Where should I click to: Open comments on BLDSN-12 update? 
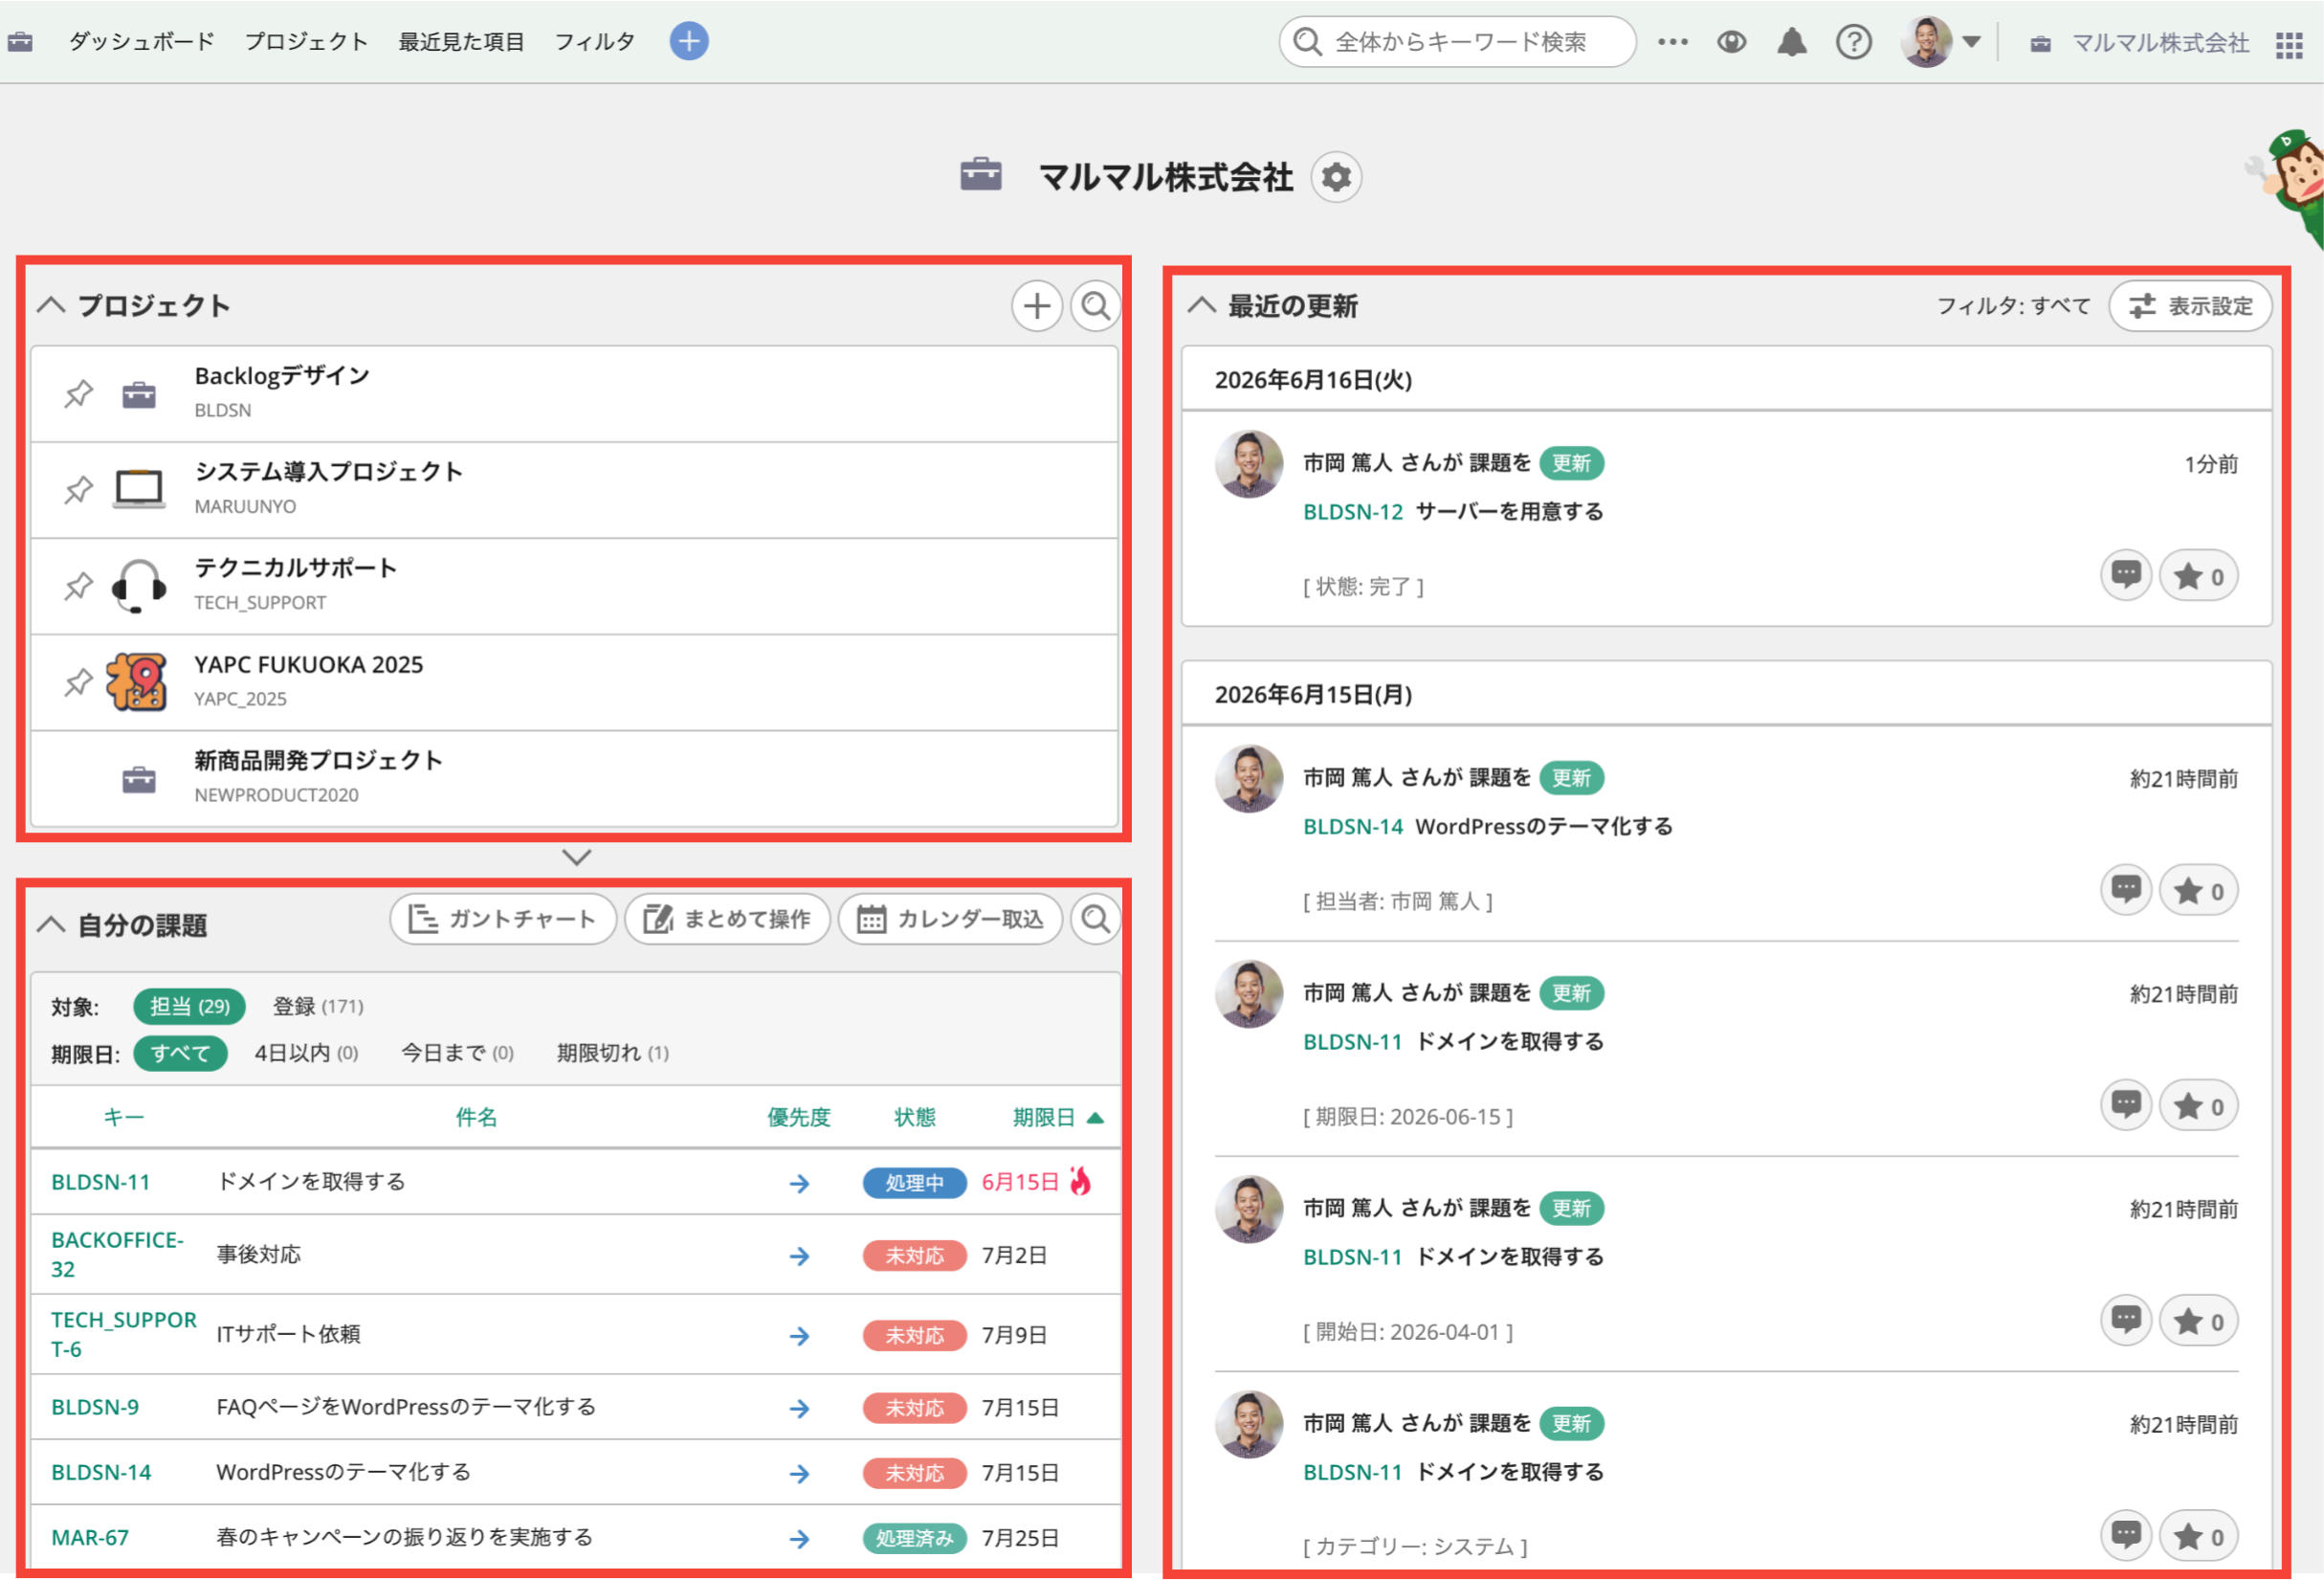pos(2125,575)
